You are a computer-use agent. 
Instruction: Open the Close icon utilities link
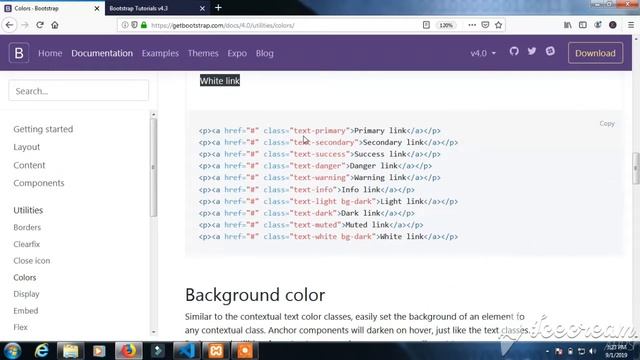pos(32,260)
